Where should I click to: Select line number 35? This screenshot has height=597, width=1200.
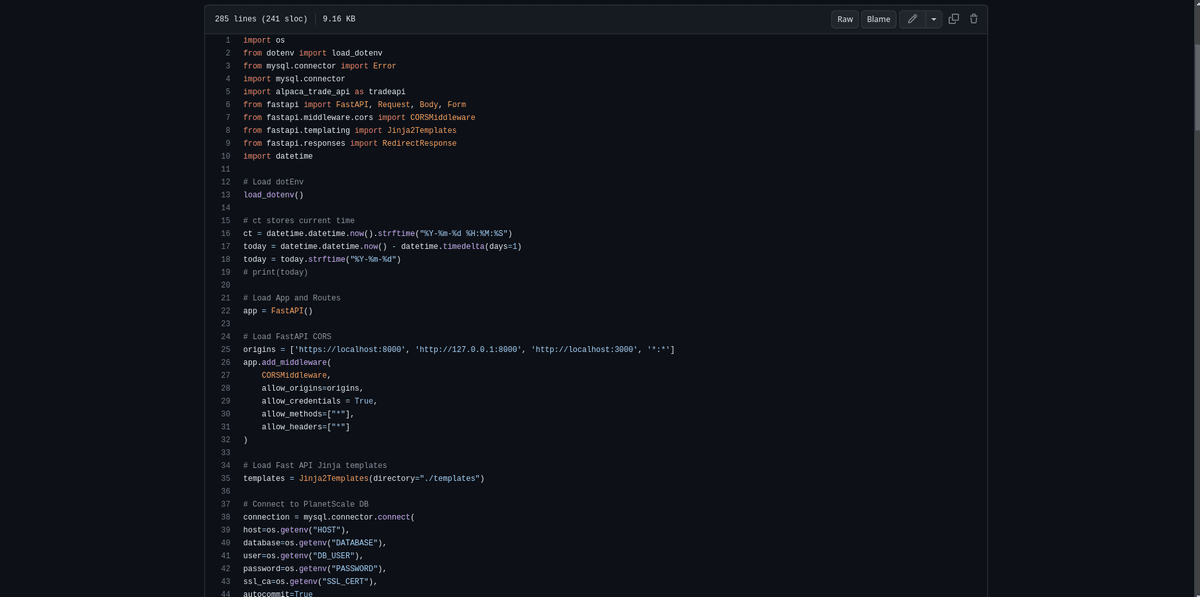pos(225,478)
